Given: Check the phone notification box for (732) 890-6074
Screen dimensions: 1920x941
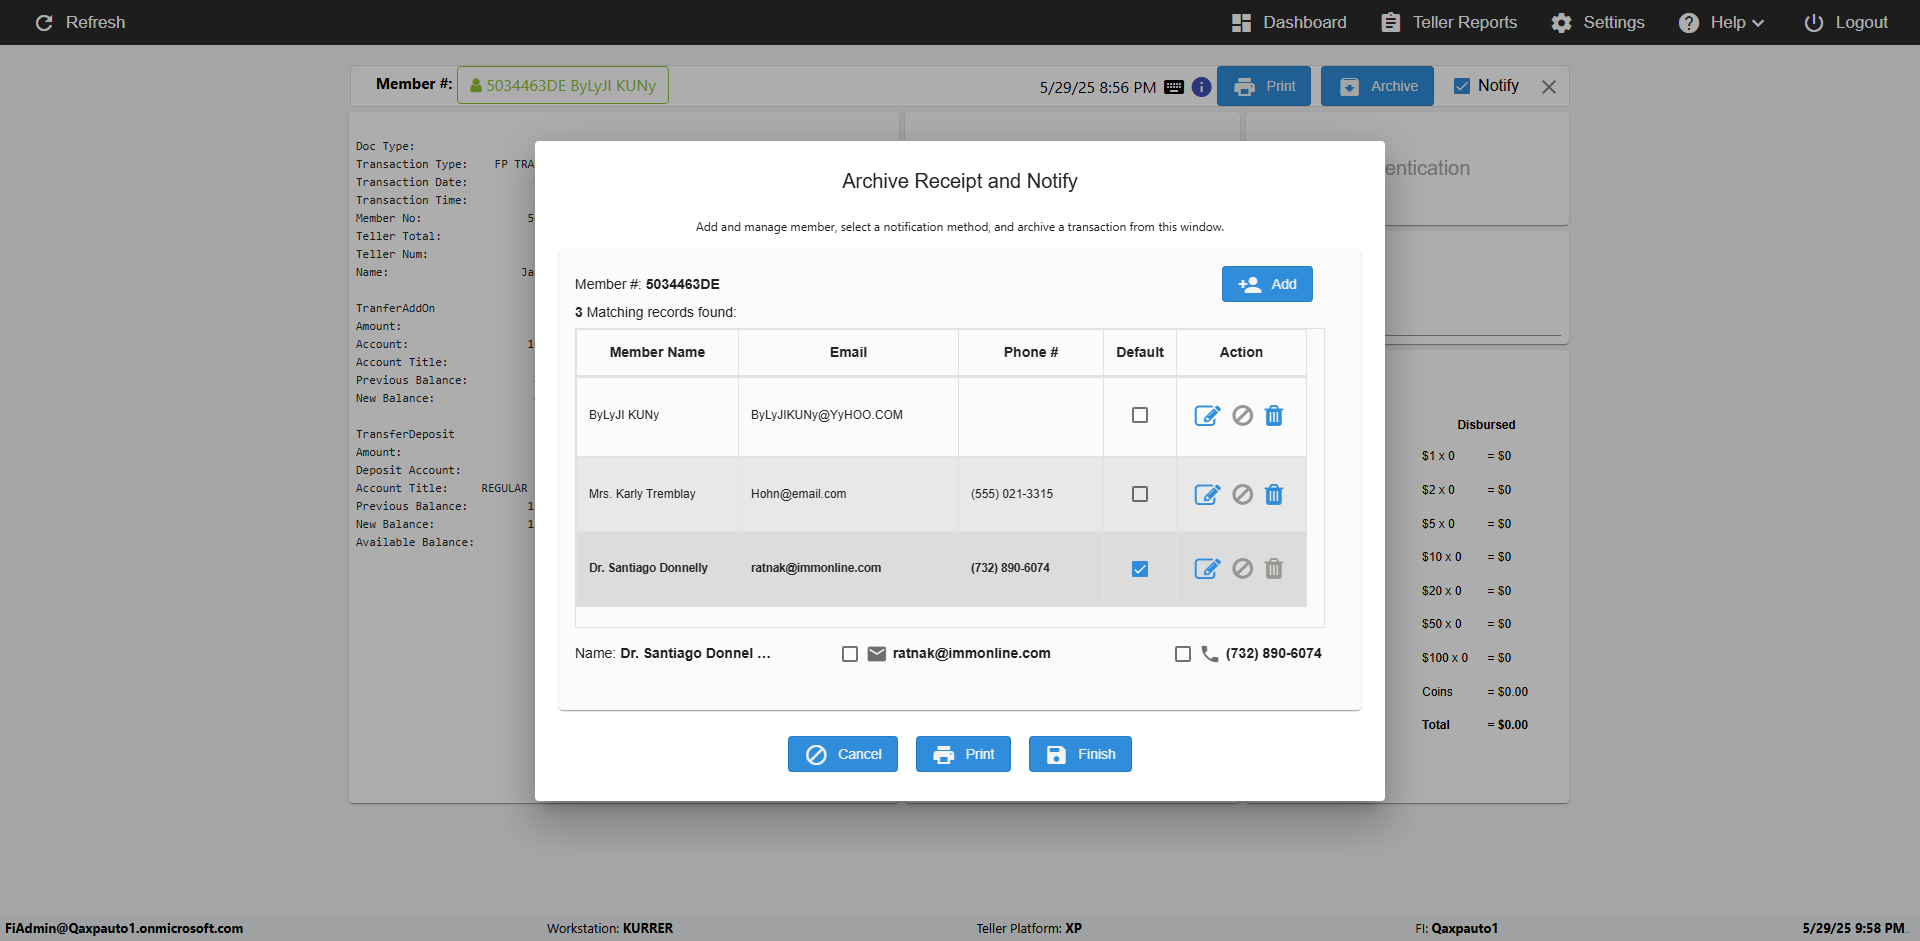Looking at the screenshot, I should point(1183,654).
